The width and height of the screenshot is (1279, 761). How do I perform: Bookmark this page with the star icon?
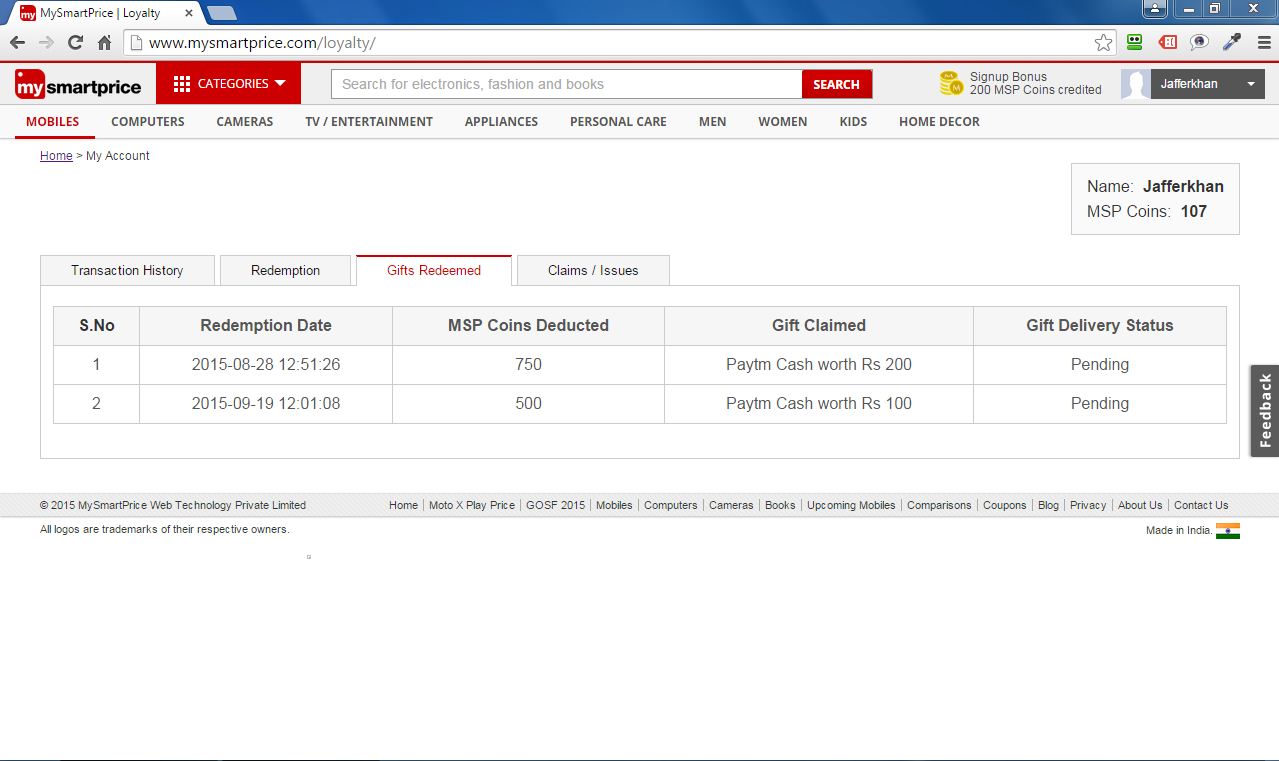pyautogui.click(x=1103, y=42)
